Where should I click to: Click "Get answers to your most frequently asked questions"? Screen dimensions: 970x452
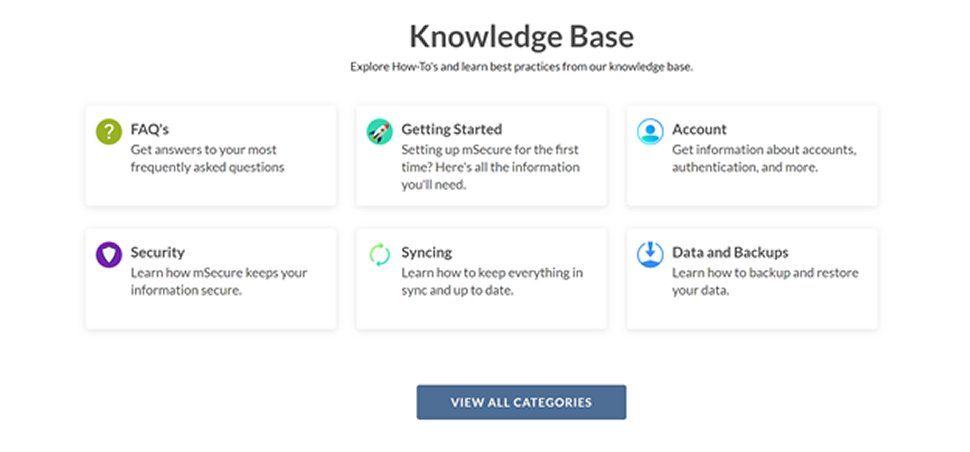(x=207, y=158)
